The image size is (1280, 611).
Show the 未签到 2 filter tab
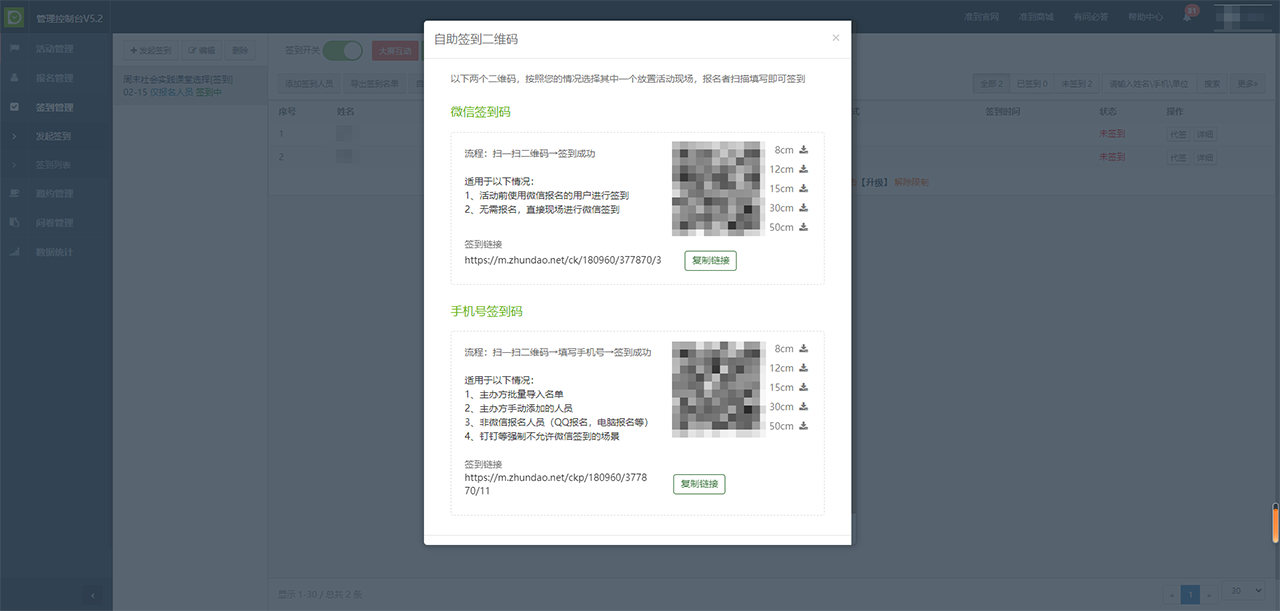1077,84
